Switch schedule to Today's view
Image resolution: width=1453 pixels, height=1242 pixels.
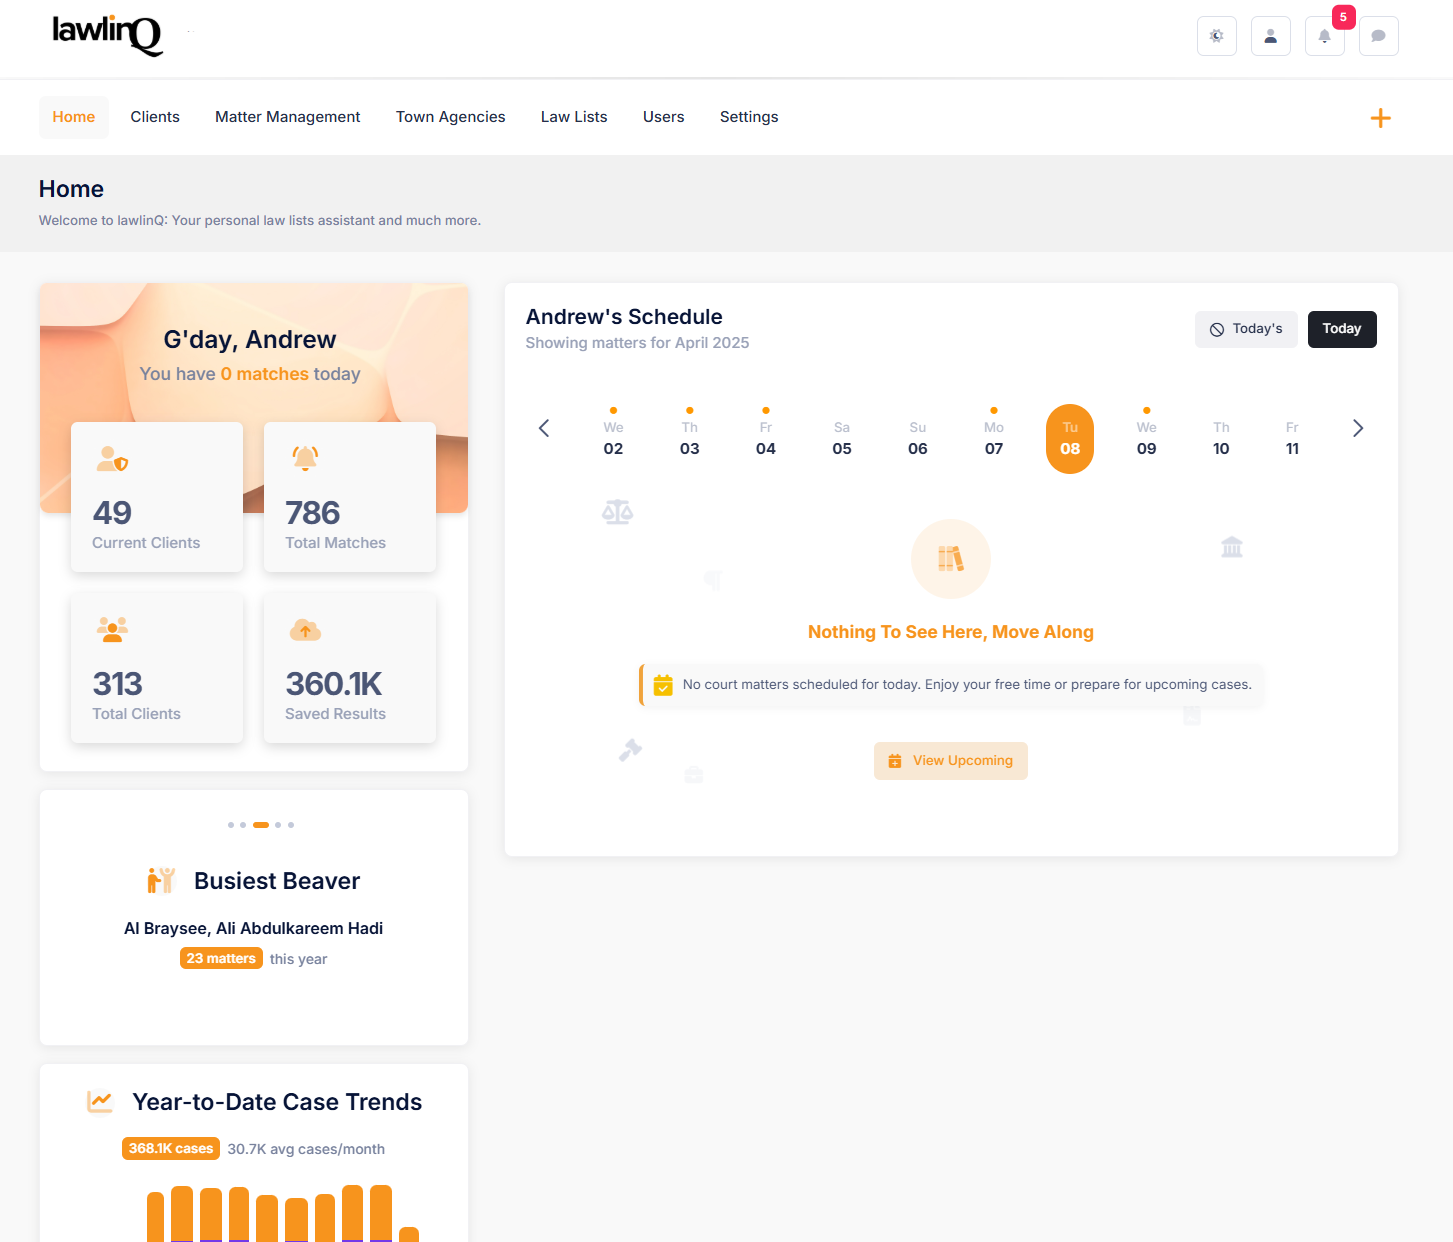[1246, 329]
